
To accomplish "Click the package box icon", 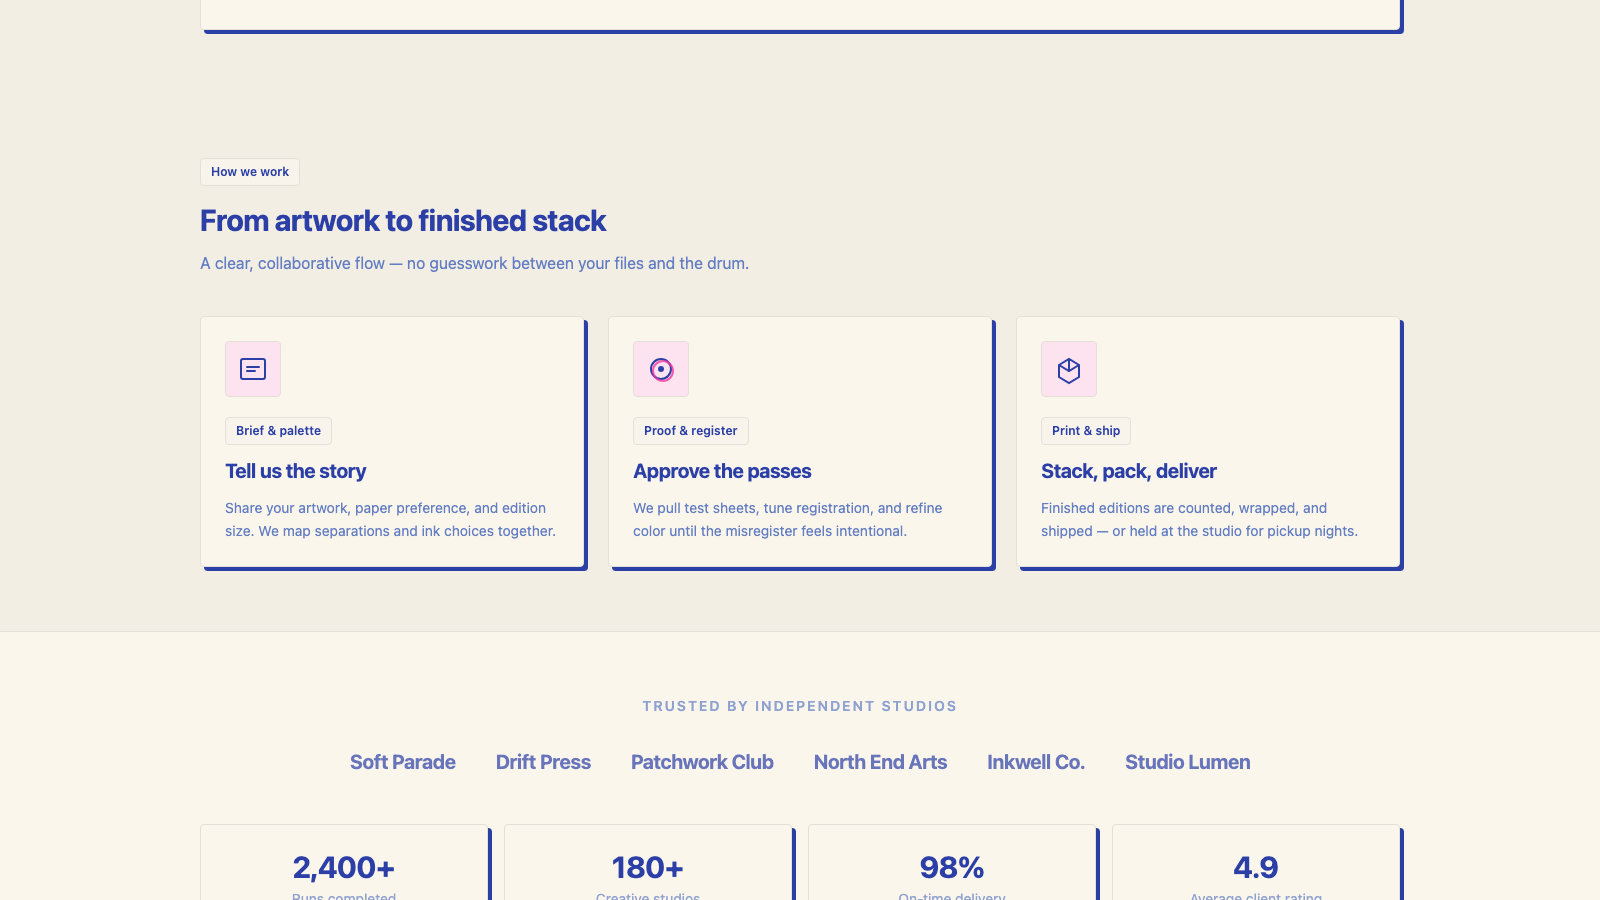I will pos(1069,369).
